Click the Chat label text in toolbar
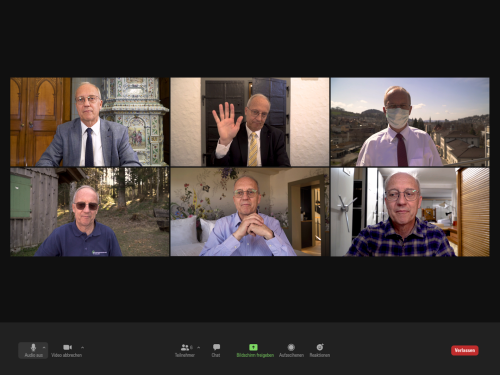This screenshot has width=500, height=375. 216,355
